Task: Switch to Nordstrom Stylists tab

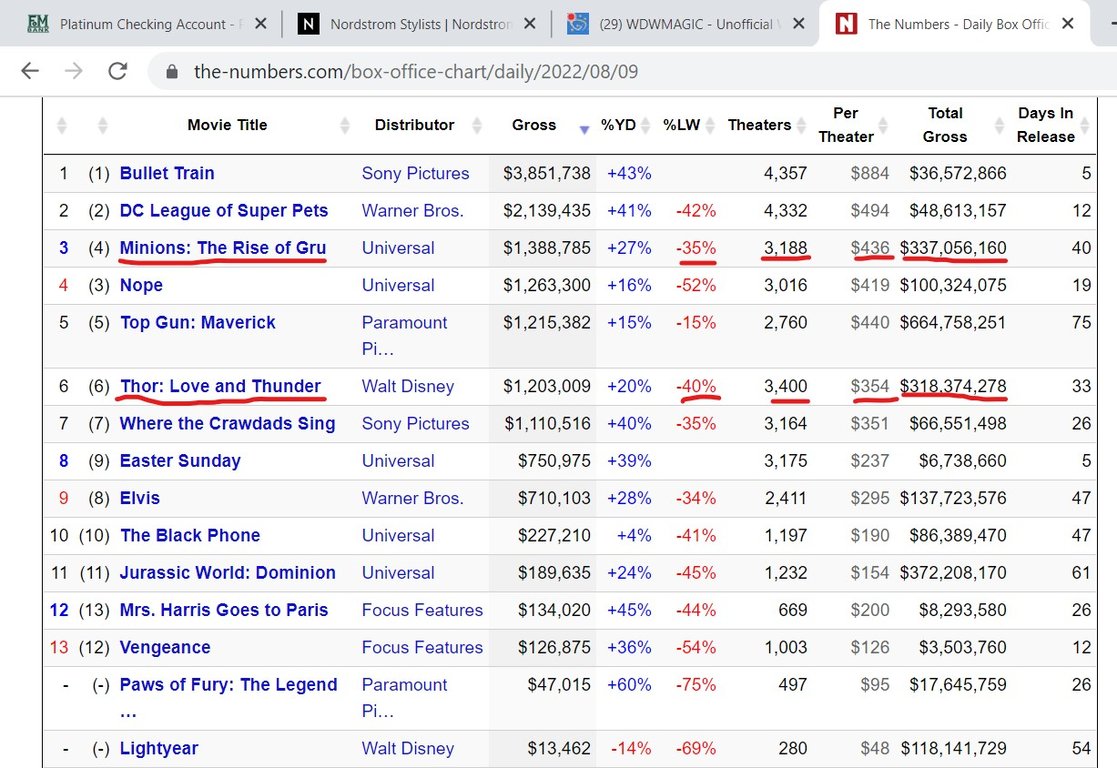Action: pyautogui.click(x=420, y=24)
